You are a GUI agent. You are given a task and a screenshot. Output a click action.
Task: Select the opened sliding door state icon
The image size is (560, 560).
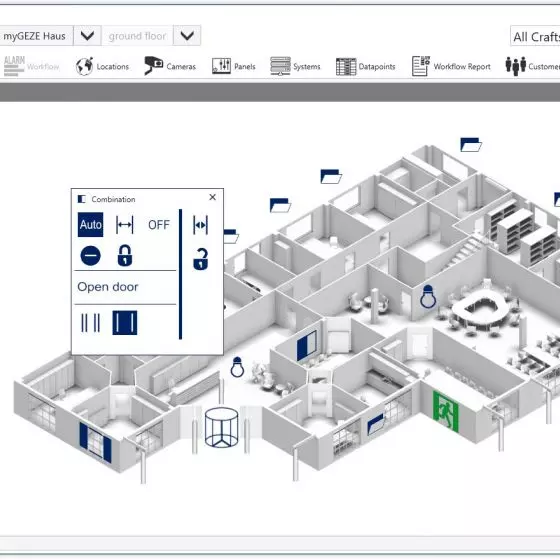[90, 323]
